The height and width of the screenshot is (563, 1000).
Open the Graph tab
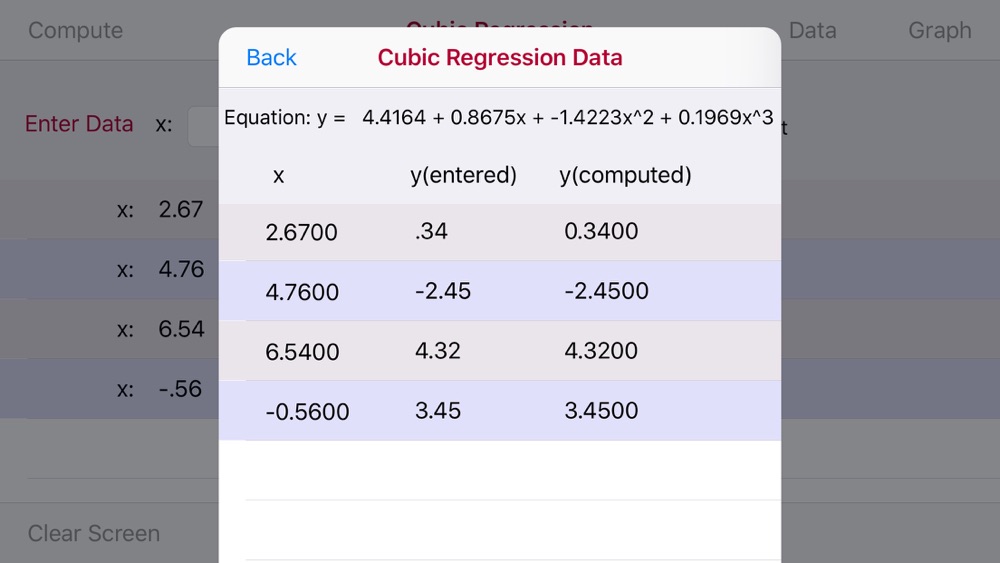939,30
